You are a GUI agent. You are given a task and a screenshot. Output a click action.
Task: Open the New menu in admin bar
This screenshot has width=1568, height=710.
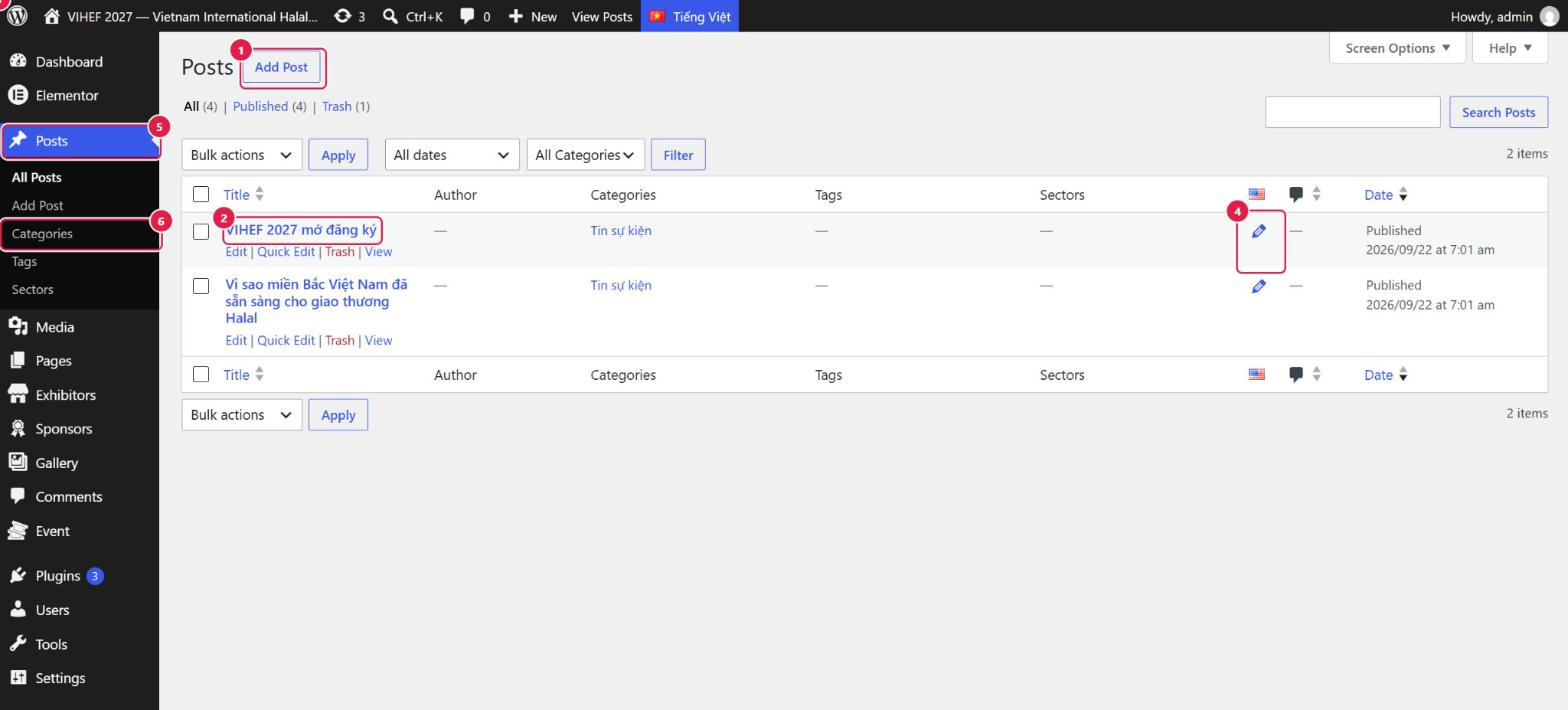[532, 16]
